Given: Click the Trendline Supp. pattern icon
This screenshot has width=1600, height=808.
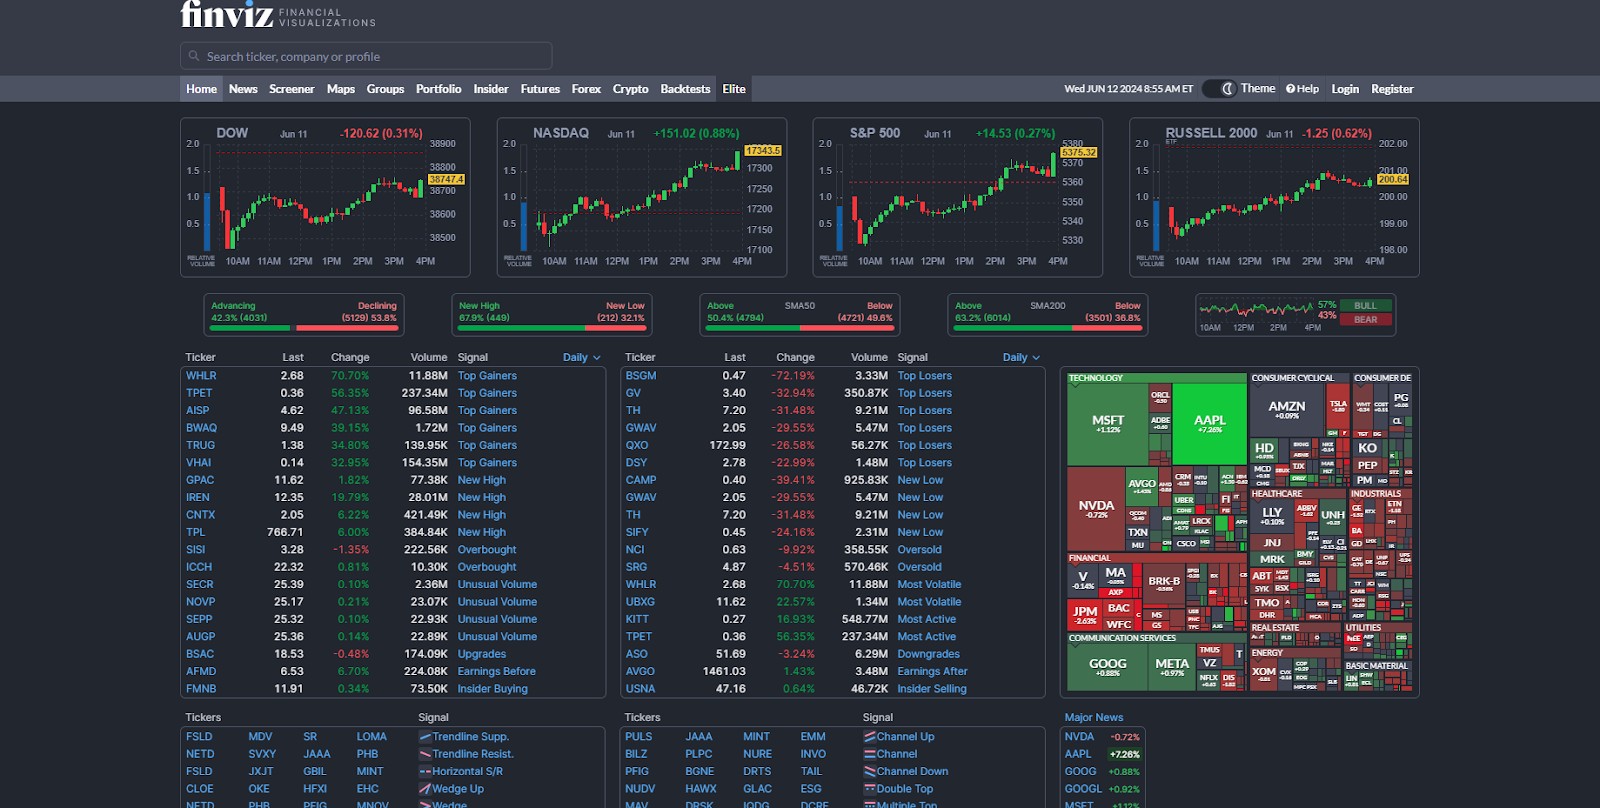Looking at the screenshot, I should point(425,737).
